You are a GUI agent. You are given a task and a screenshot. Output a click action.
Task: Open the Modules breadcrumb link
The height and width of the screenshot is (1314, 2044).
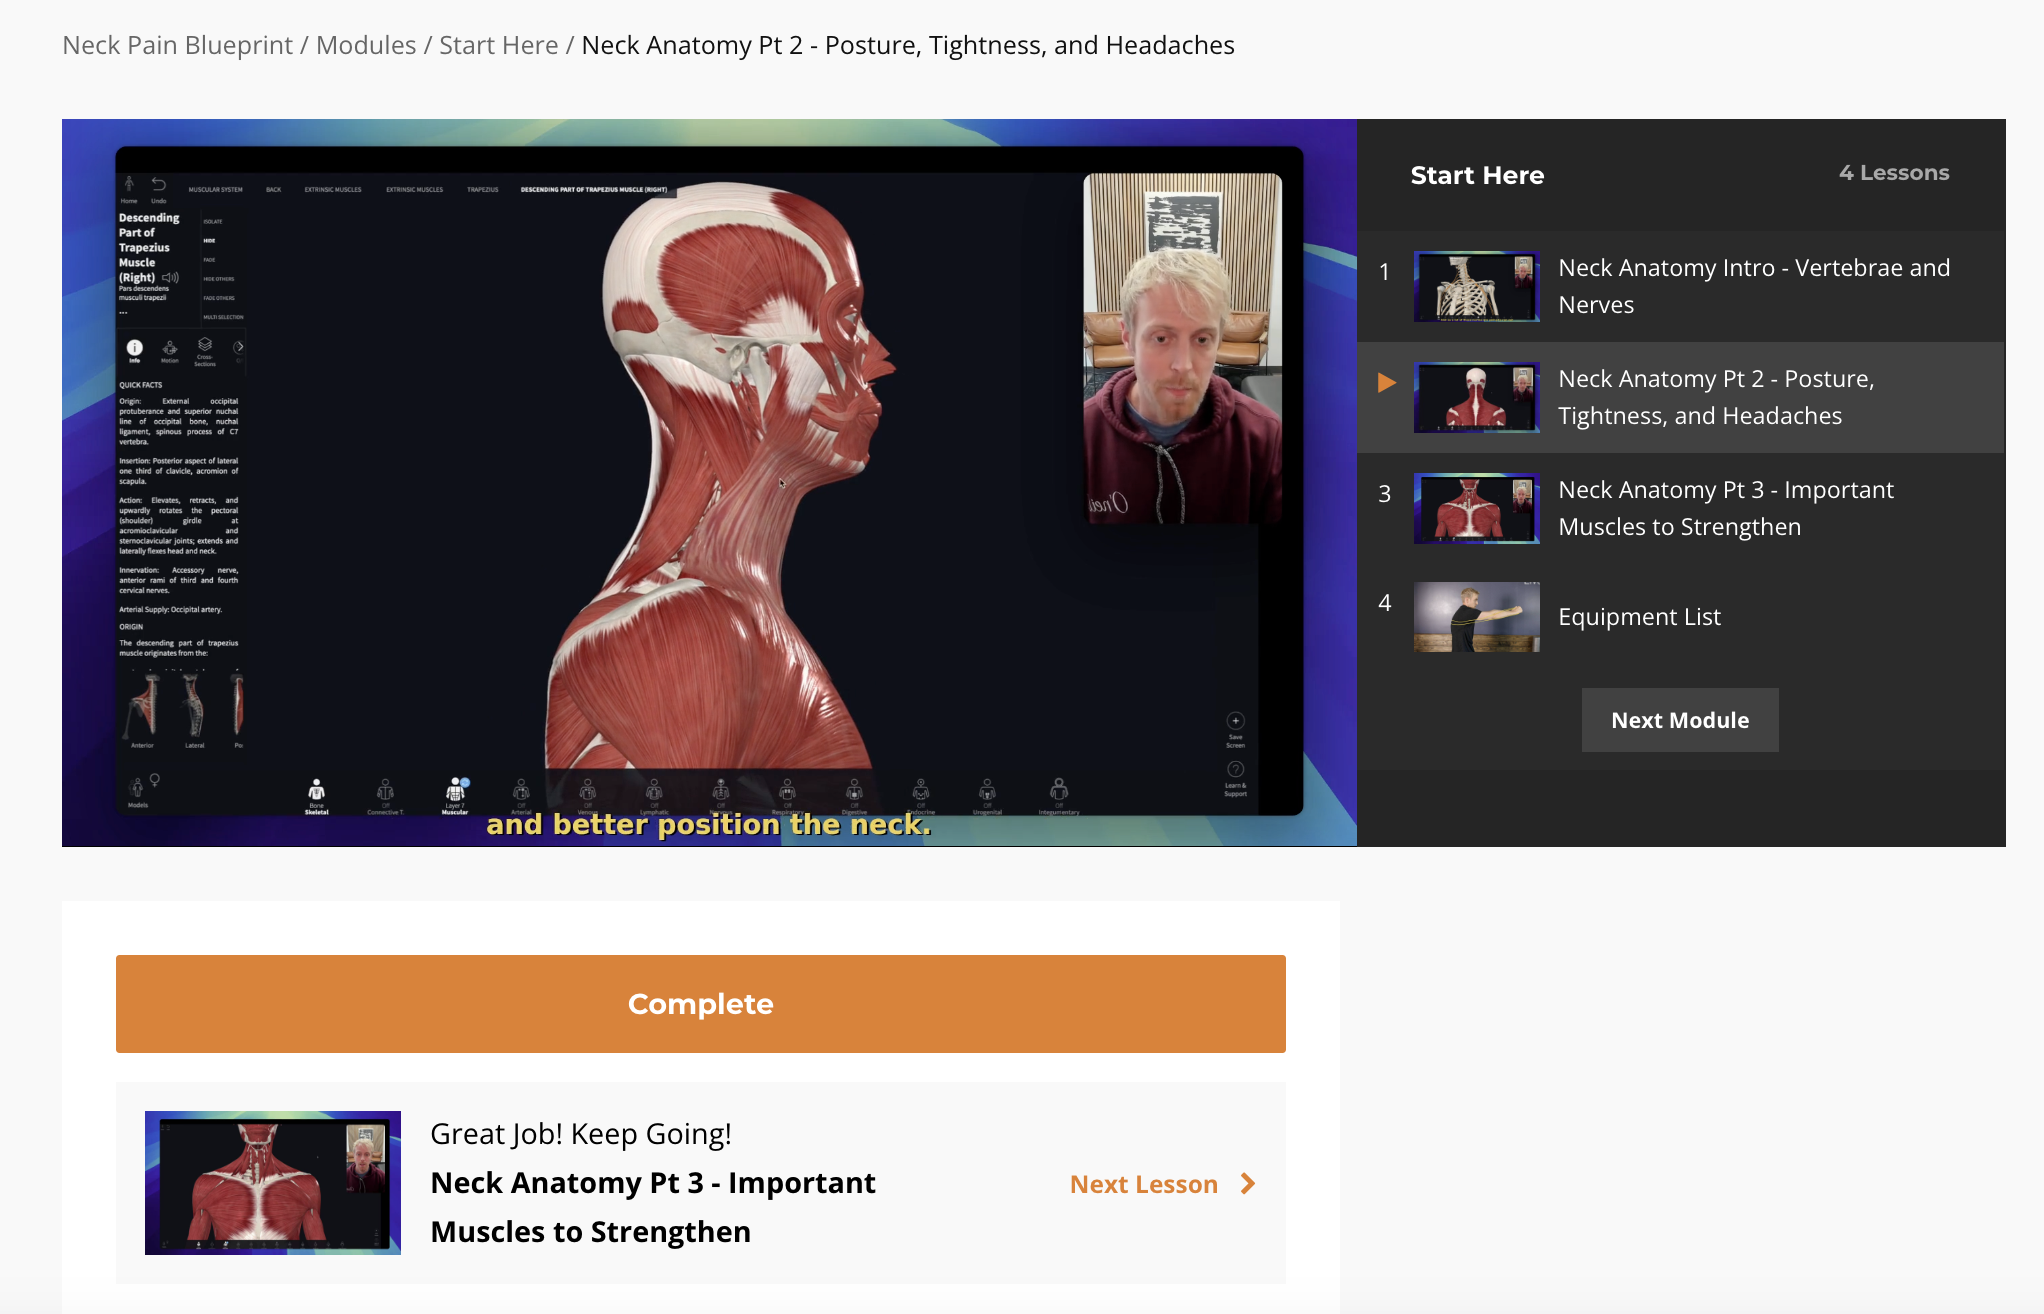(366, 45)
